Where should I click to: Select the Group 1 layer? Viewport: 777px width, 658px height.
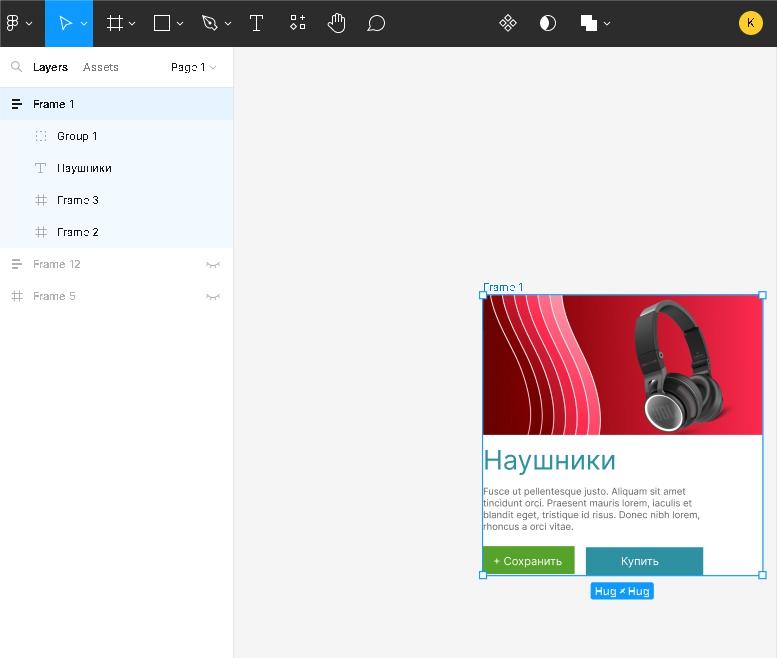(77, 136)
